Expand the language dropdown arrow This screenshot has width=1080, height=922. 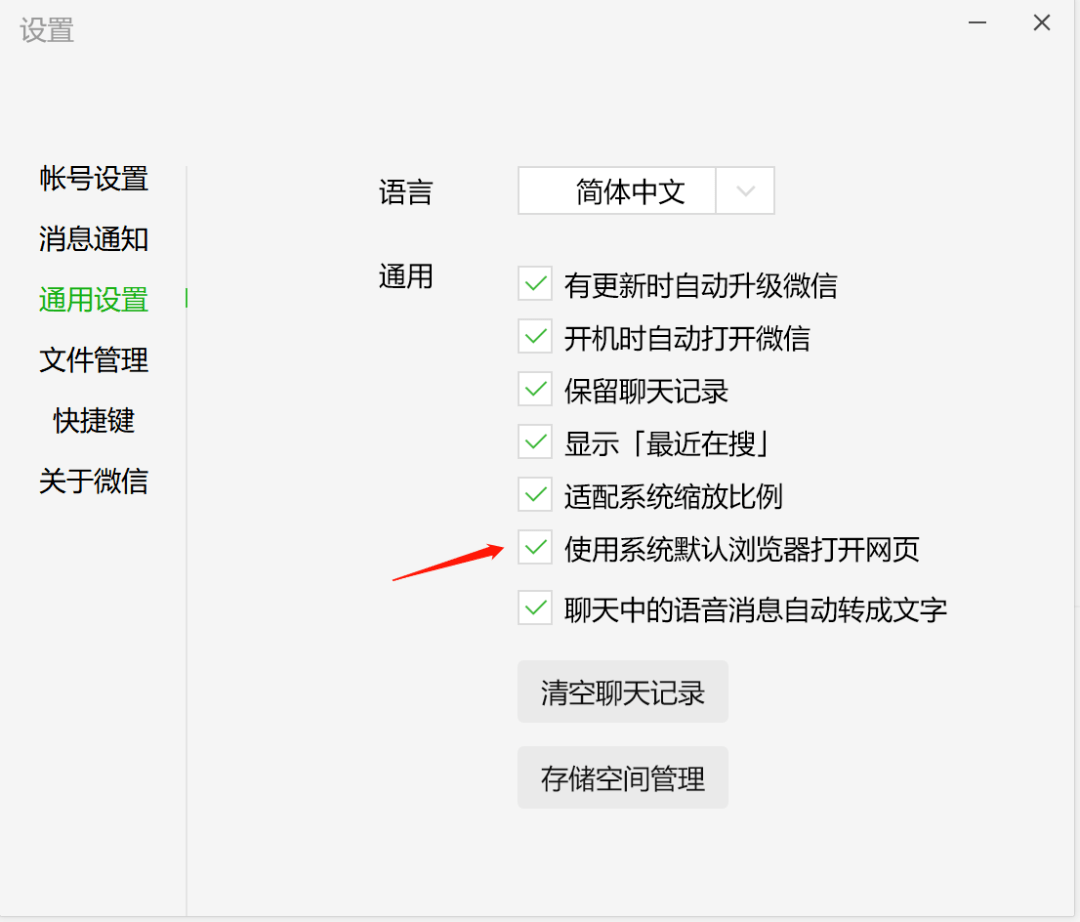pos(745,191)
